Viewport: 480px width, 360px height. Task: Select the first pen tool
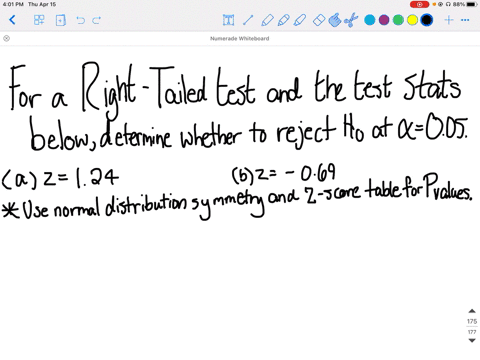point(267,20)
